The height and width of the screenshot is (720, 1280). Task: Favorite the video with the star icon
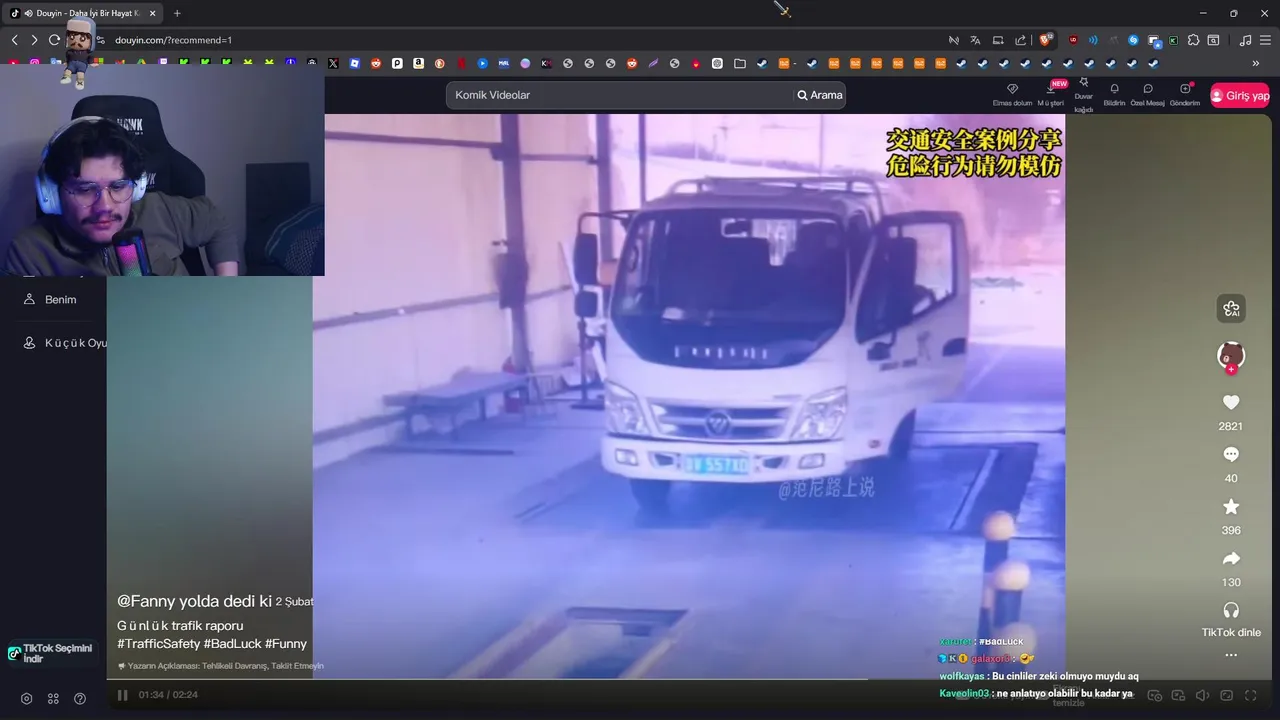[1231, 507]
